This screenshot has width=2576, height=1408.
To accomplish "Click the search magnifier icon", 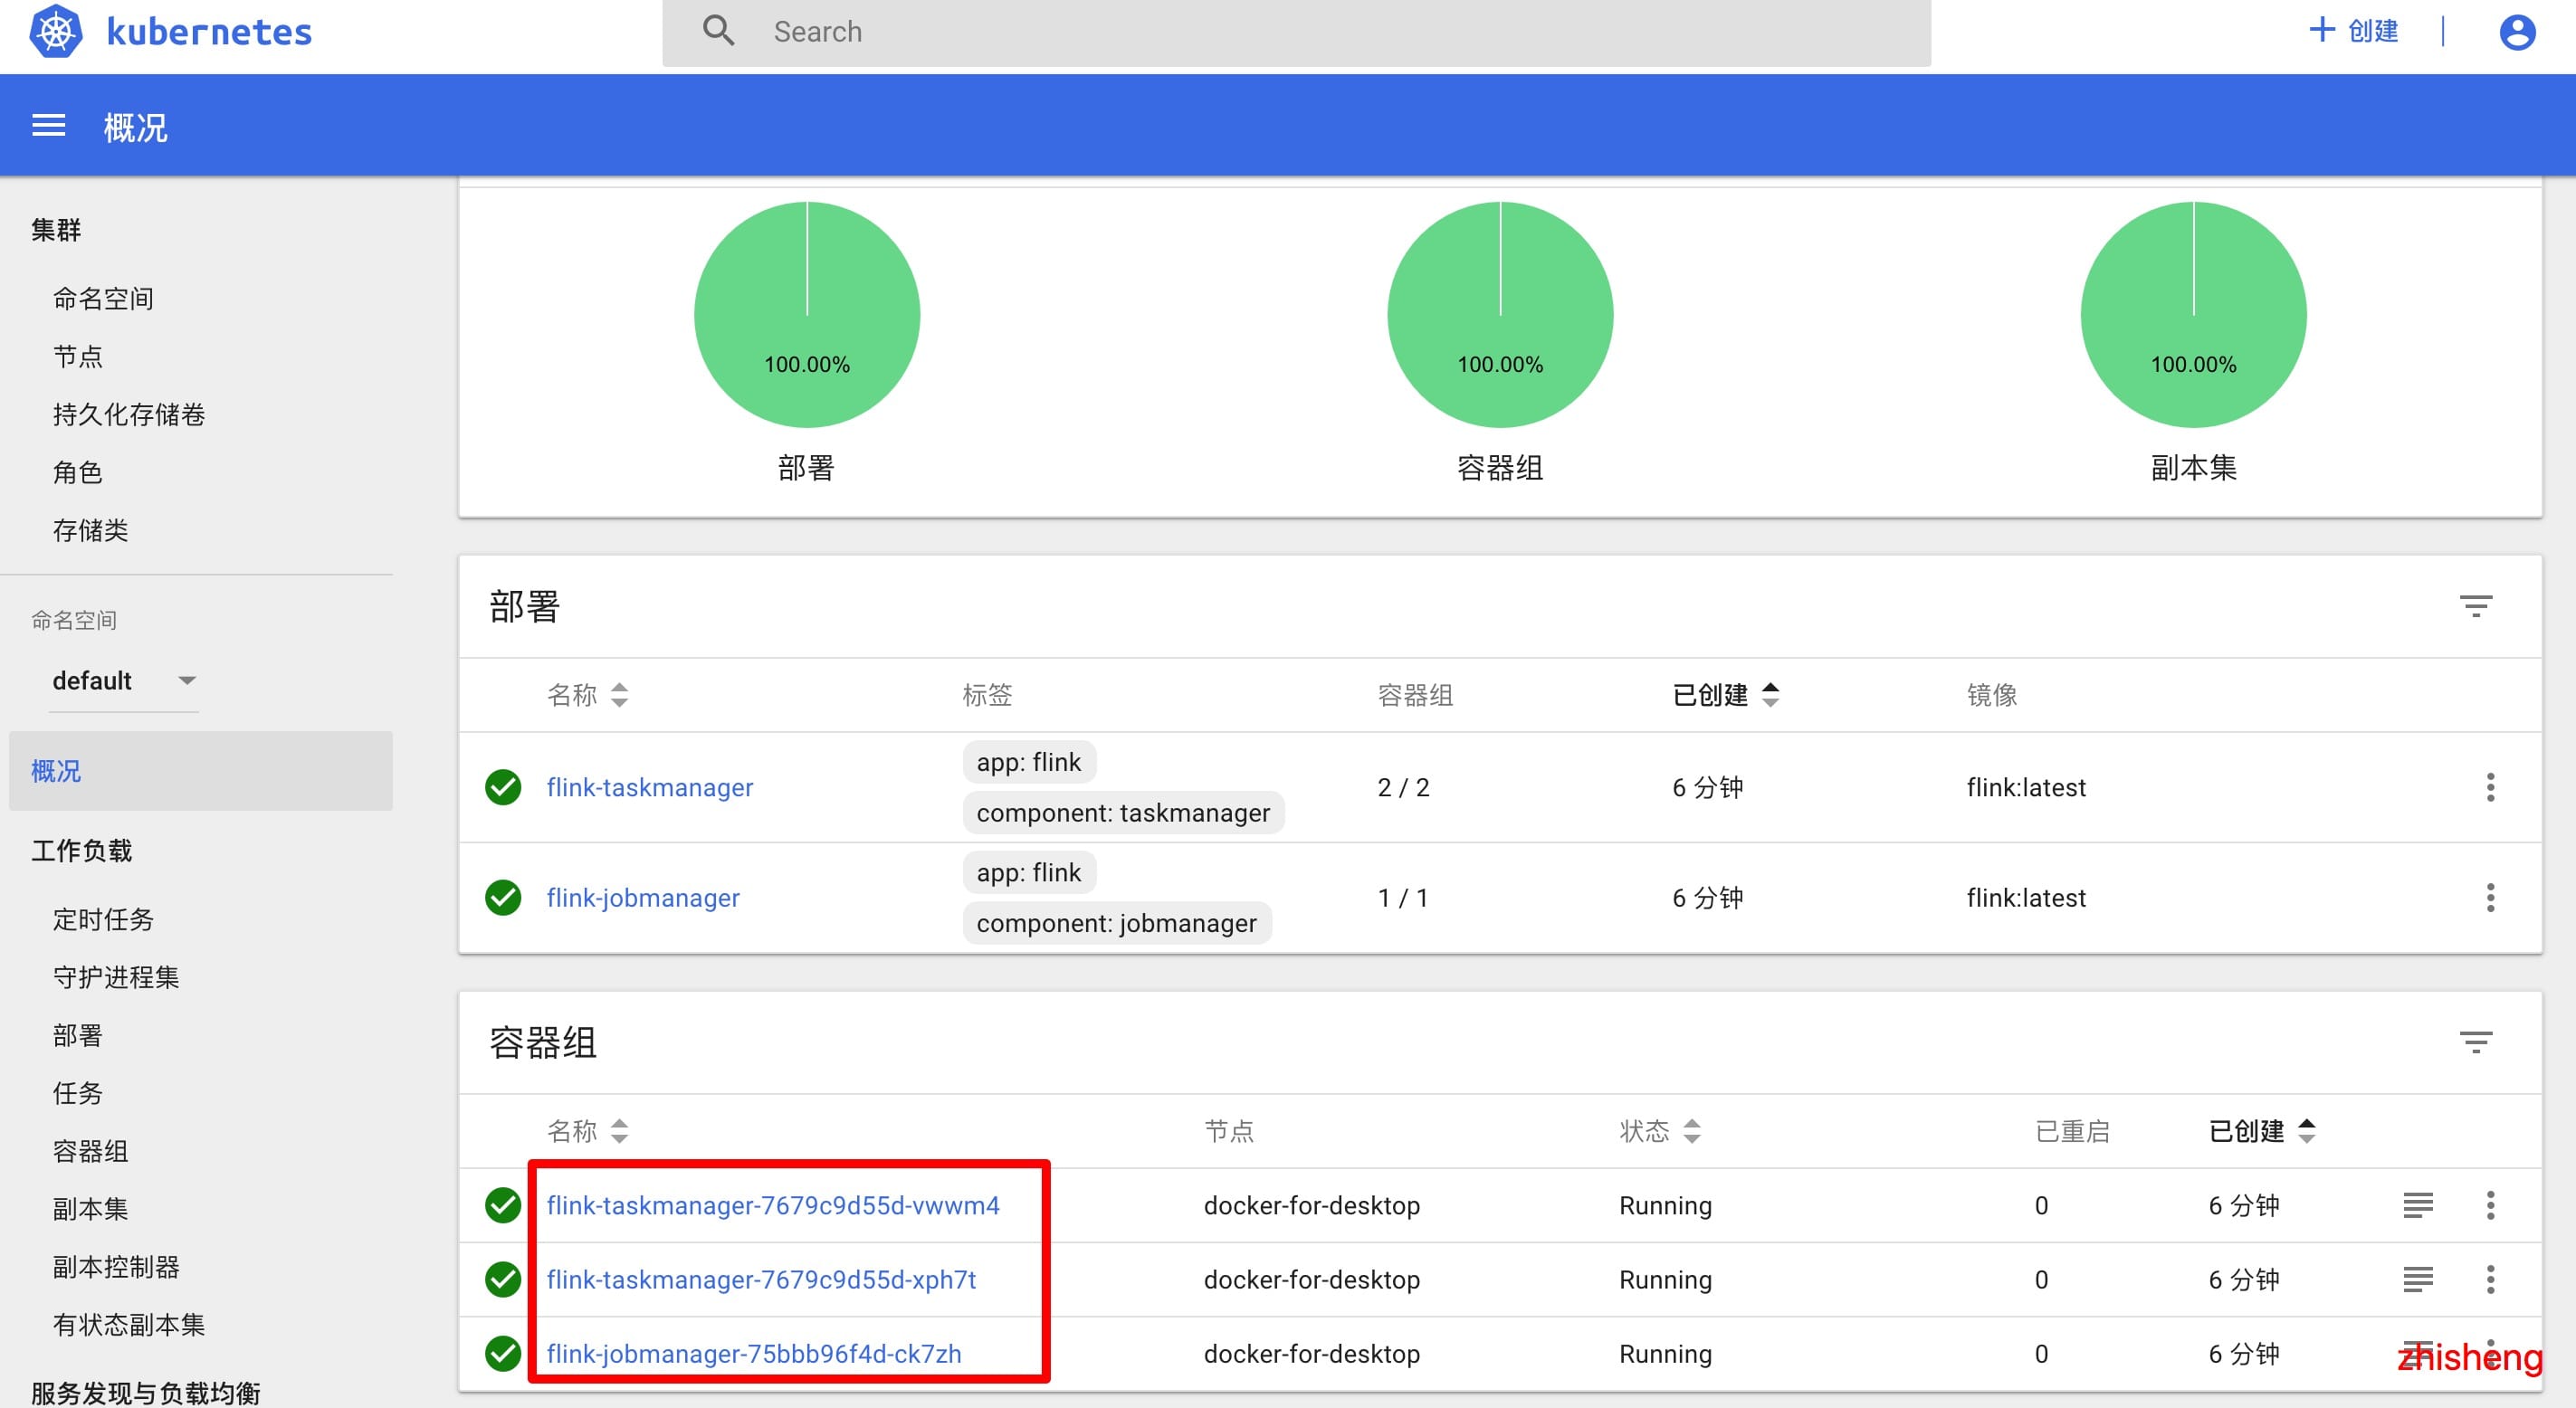I will click(x=718, y=31).
